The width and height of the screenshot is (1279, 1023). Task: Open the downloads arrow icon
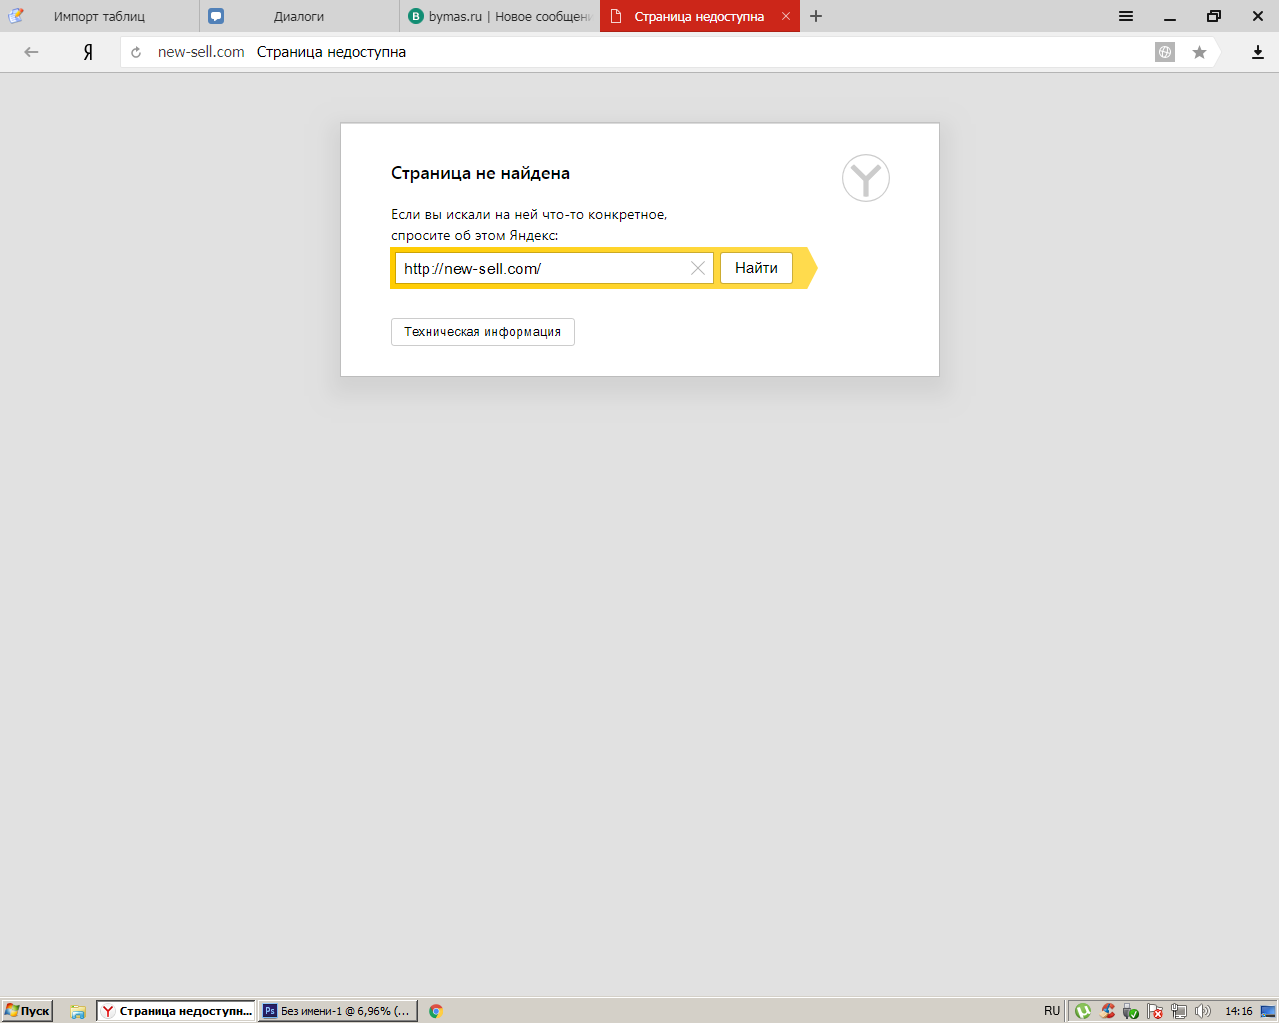[x=1258, y=52]
